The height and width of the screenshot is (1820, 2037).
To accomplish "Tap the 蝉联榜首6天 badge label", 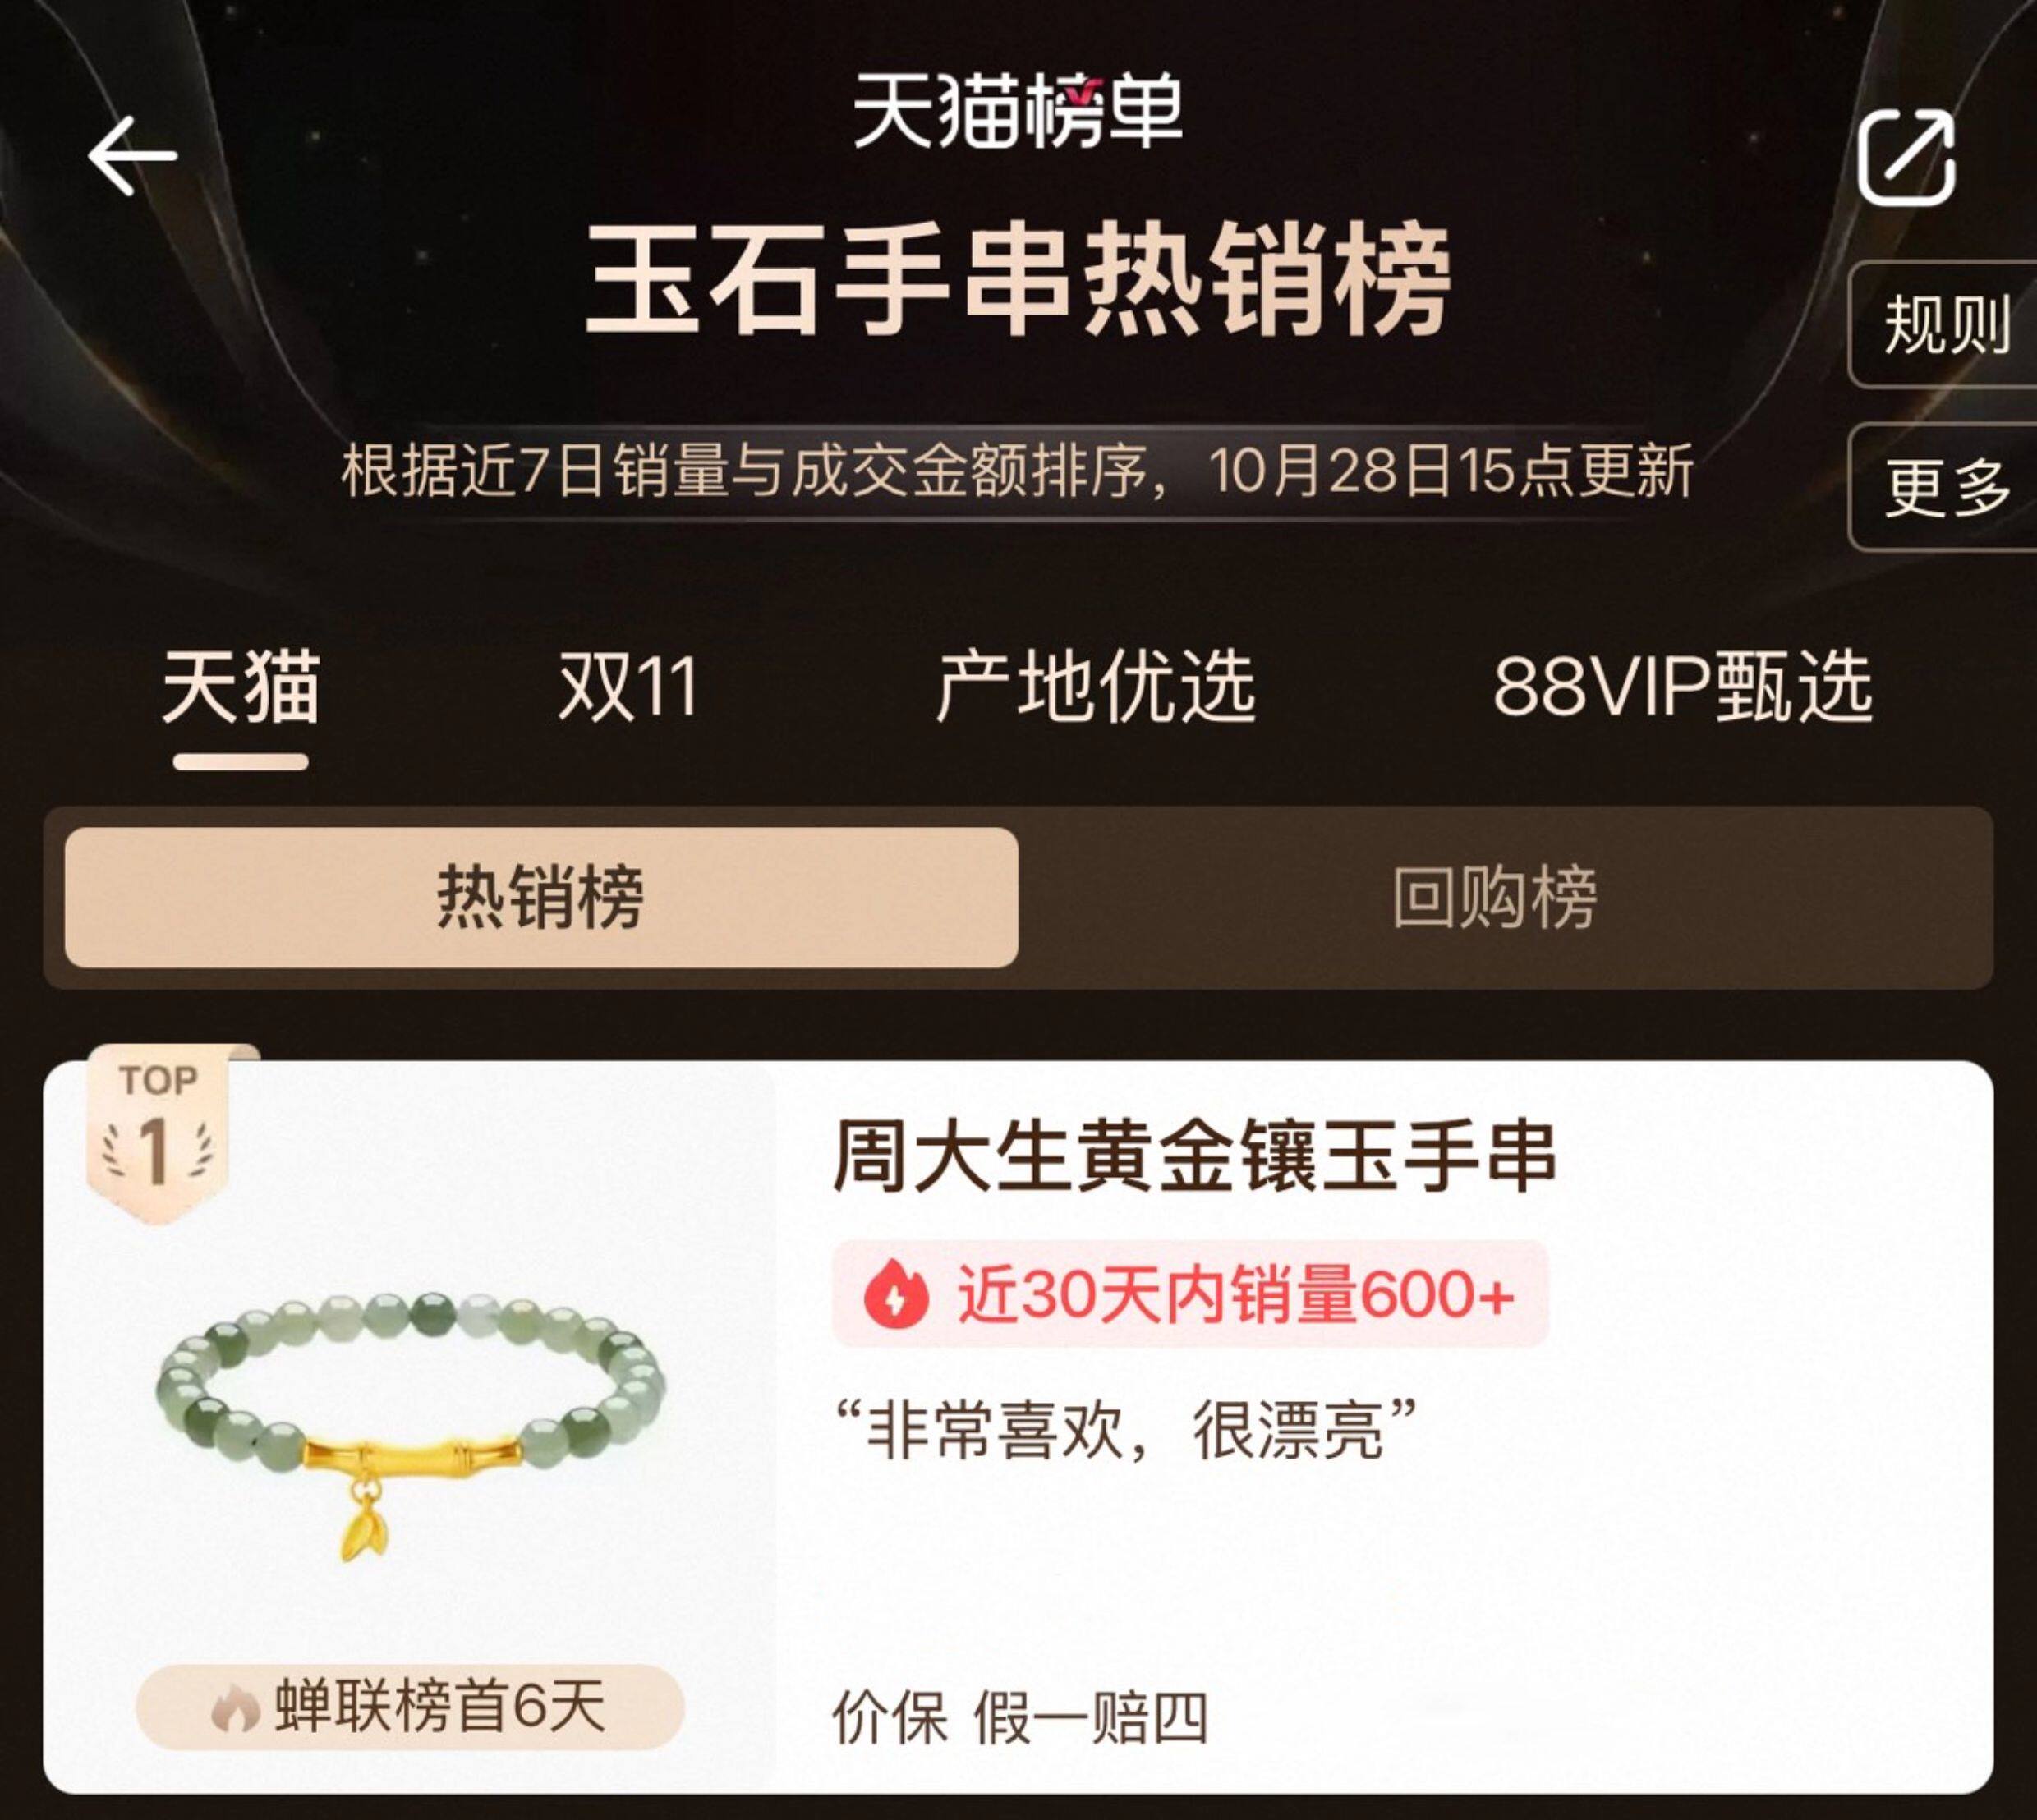I will (x=410, y=1708).
